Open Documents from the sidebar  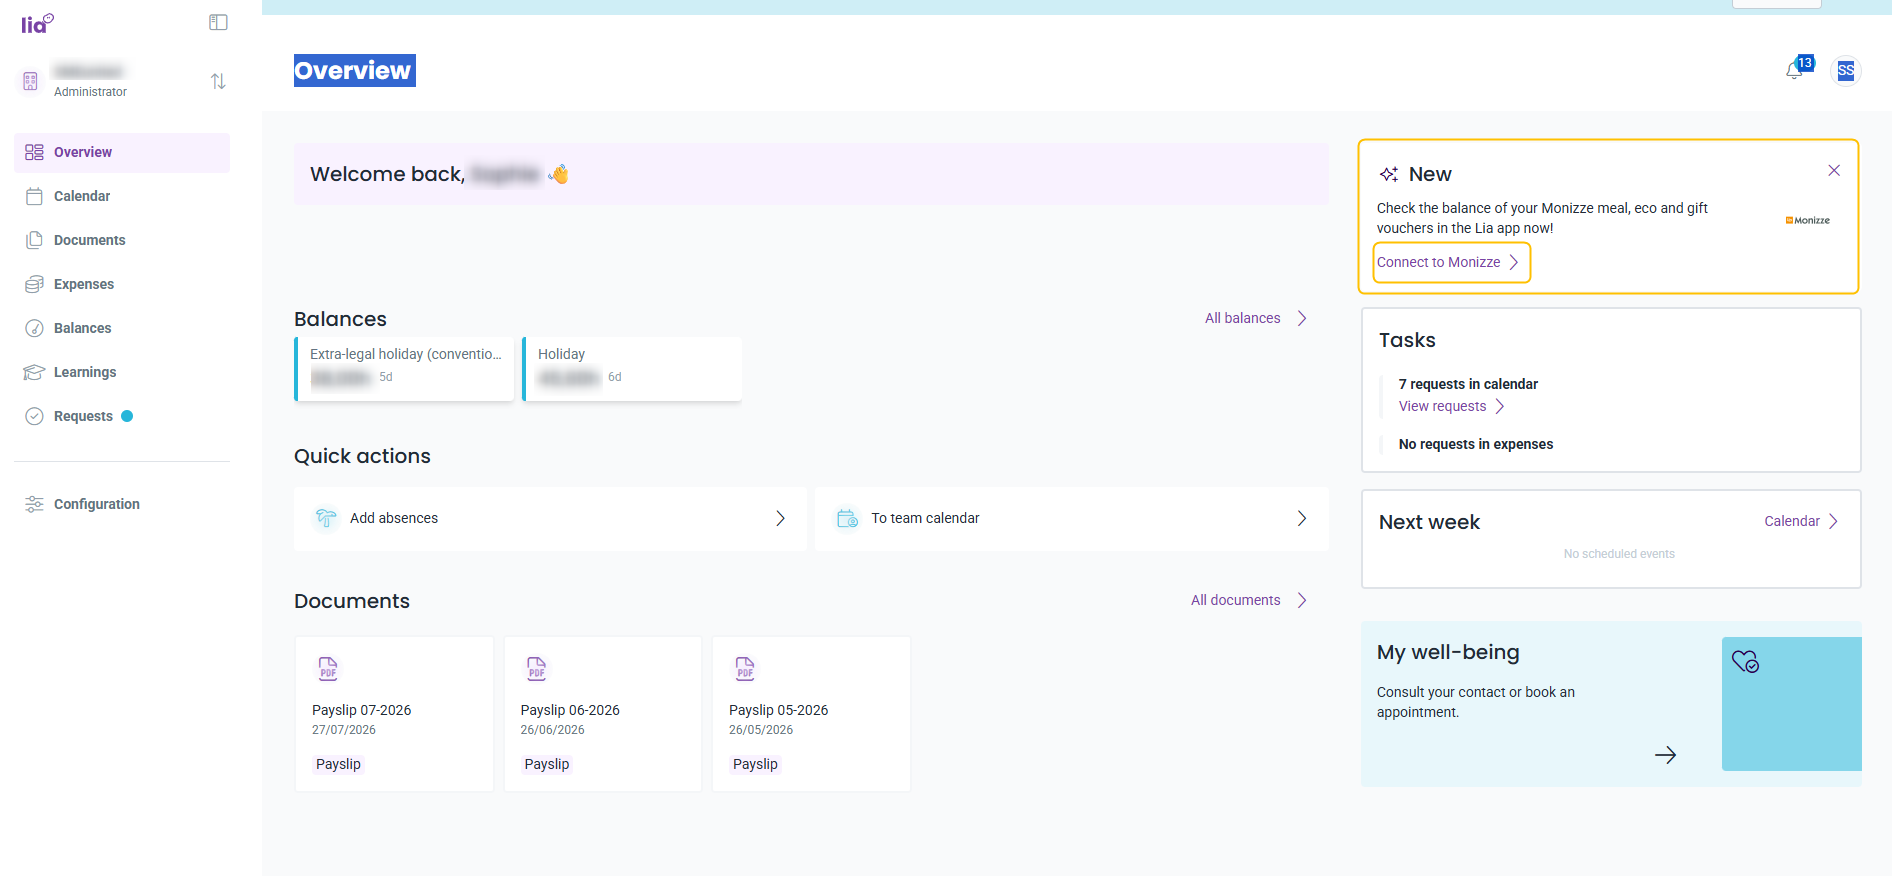coord(122,240)
